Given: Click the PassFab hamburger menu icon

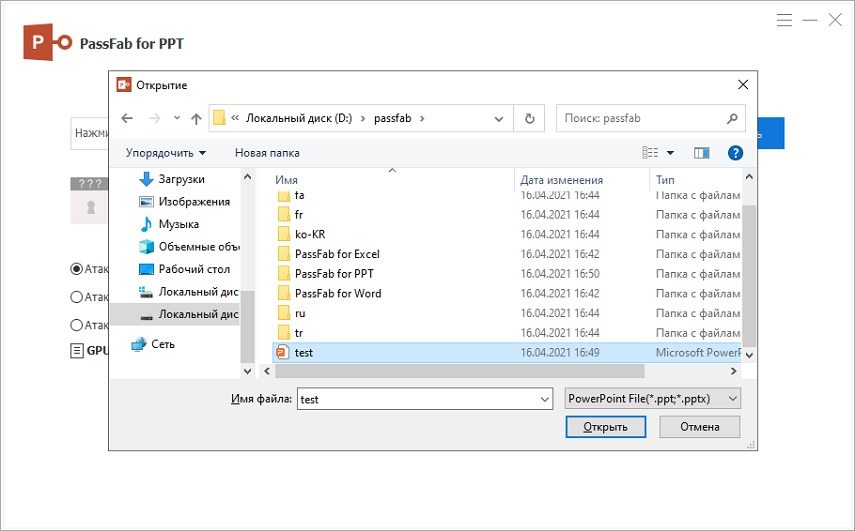Looking at the screenshot, I should pyautogui.click(x=785, y=20).
